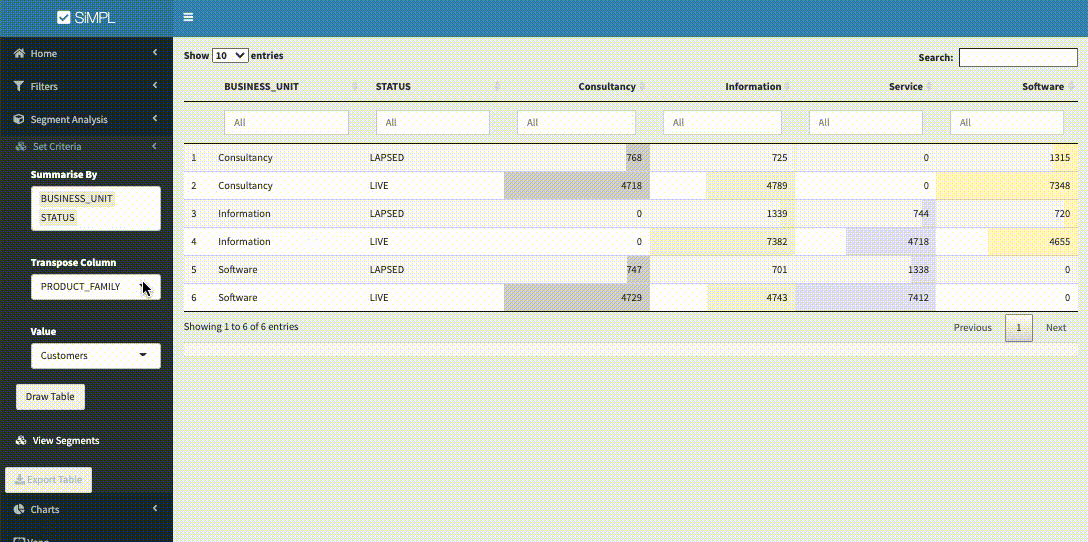Click the 701 Information cell

click(722, 269)
